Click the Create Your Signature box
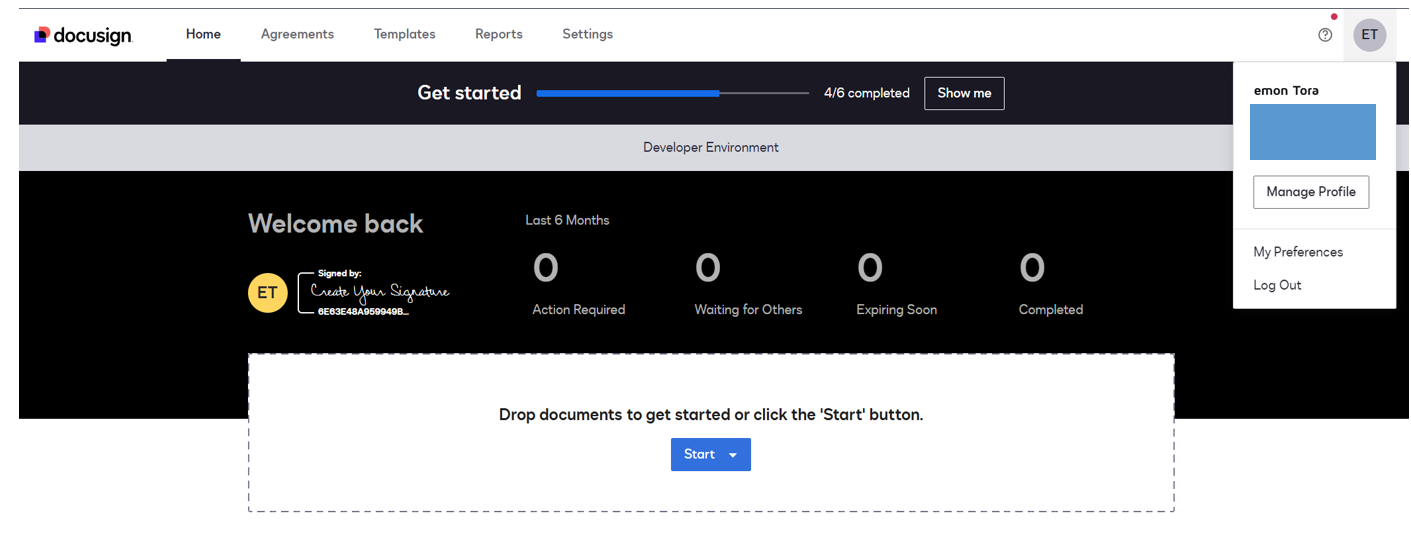1411x554 pixels. tap(375, 292)
